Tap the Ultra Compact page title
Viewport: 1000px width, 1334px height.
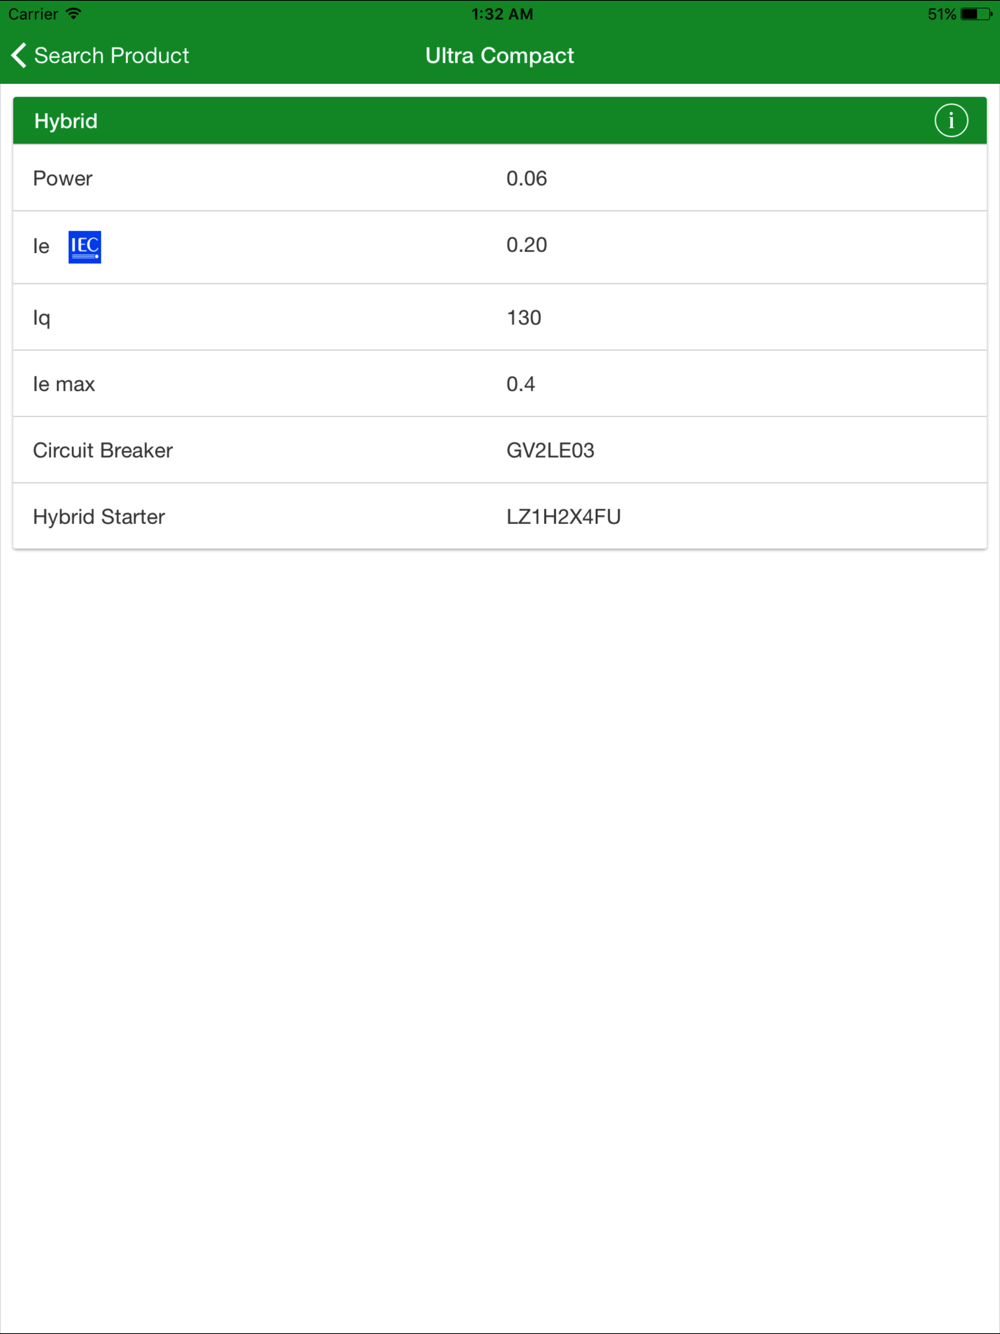[x=500, y=56]
